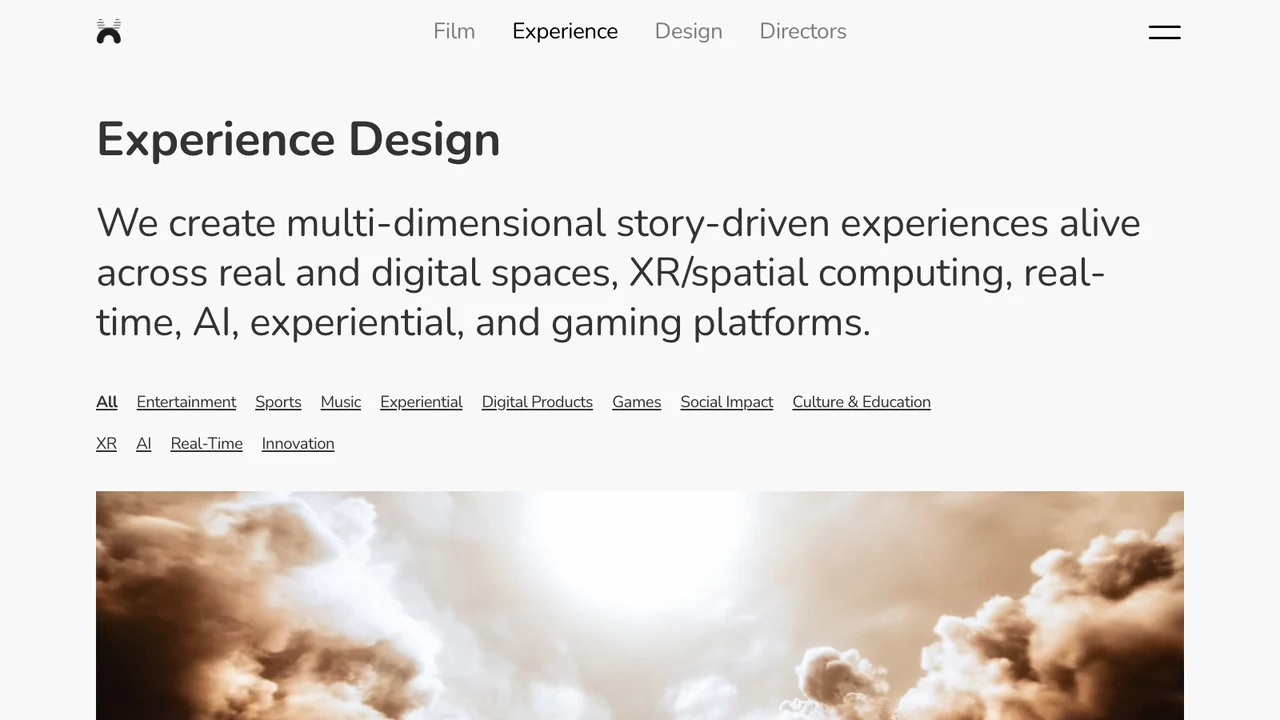Go to the Film section
This screenshot has width=1280, height=720.
coord(454,31)
